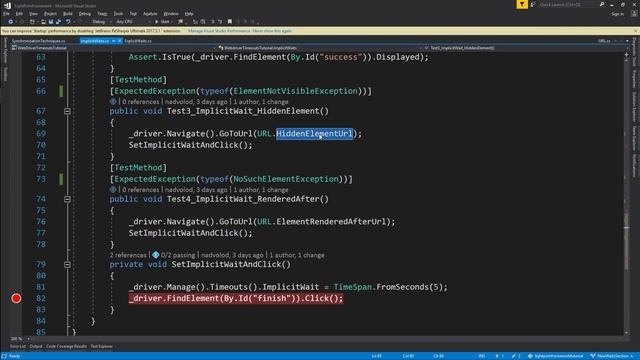Click the bookmark toolbar icon
The height and width of the screenshot is (360, 640).
click(x=230, y=22)
